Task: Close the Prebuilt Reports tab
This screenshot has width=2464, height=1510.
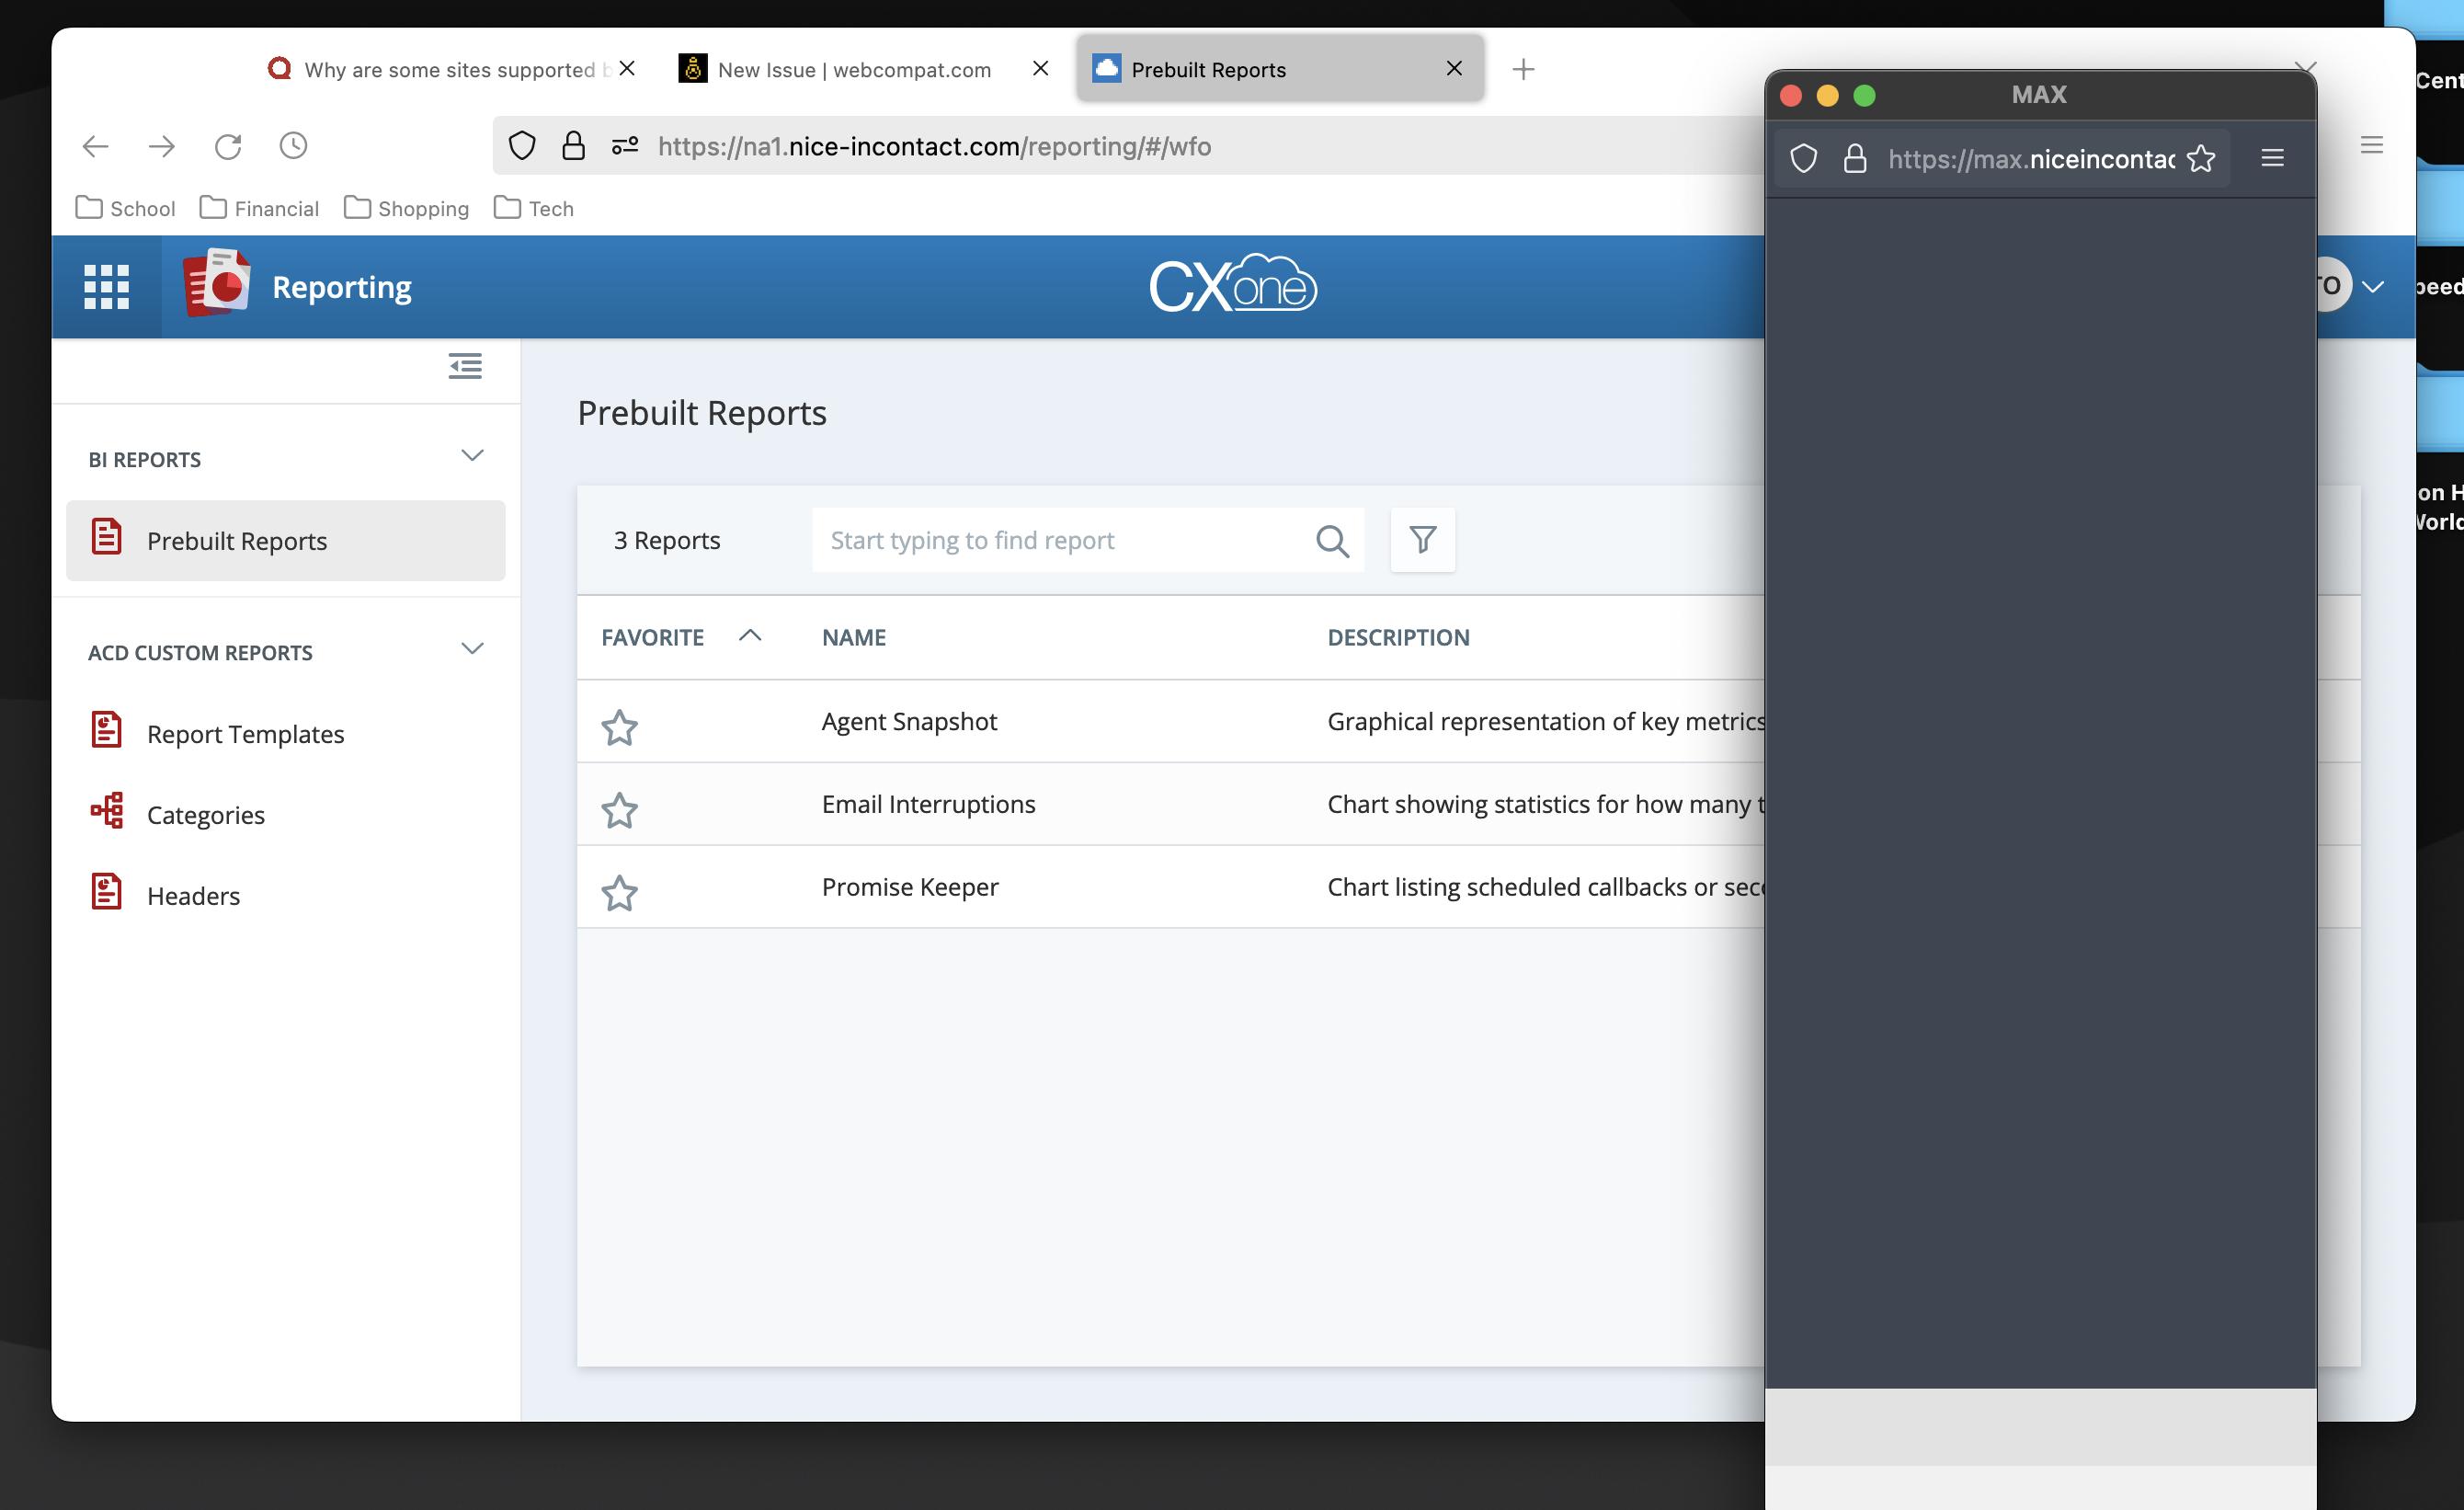Action: pos(1454,68)
